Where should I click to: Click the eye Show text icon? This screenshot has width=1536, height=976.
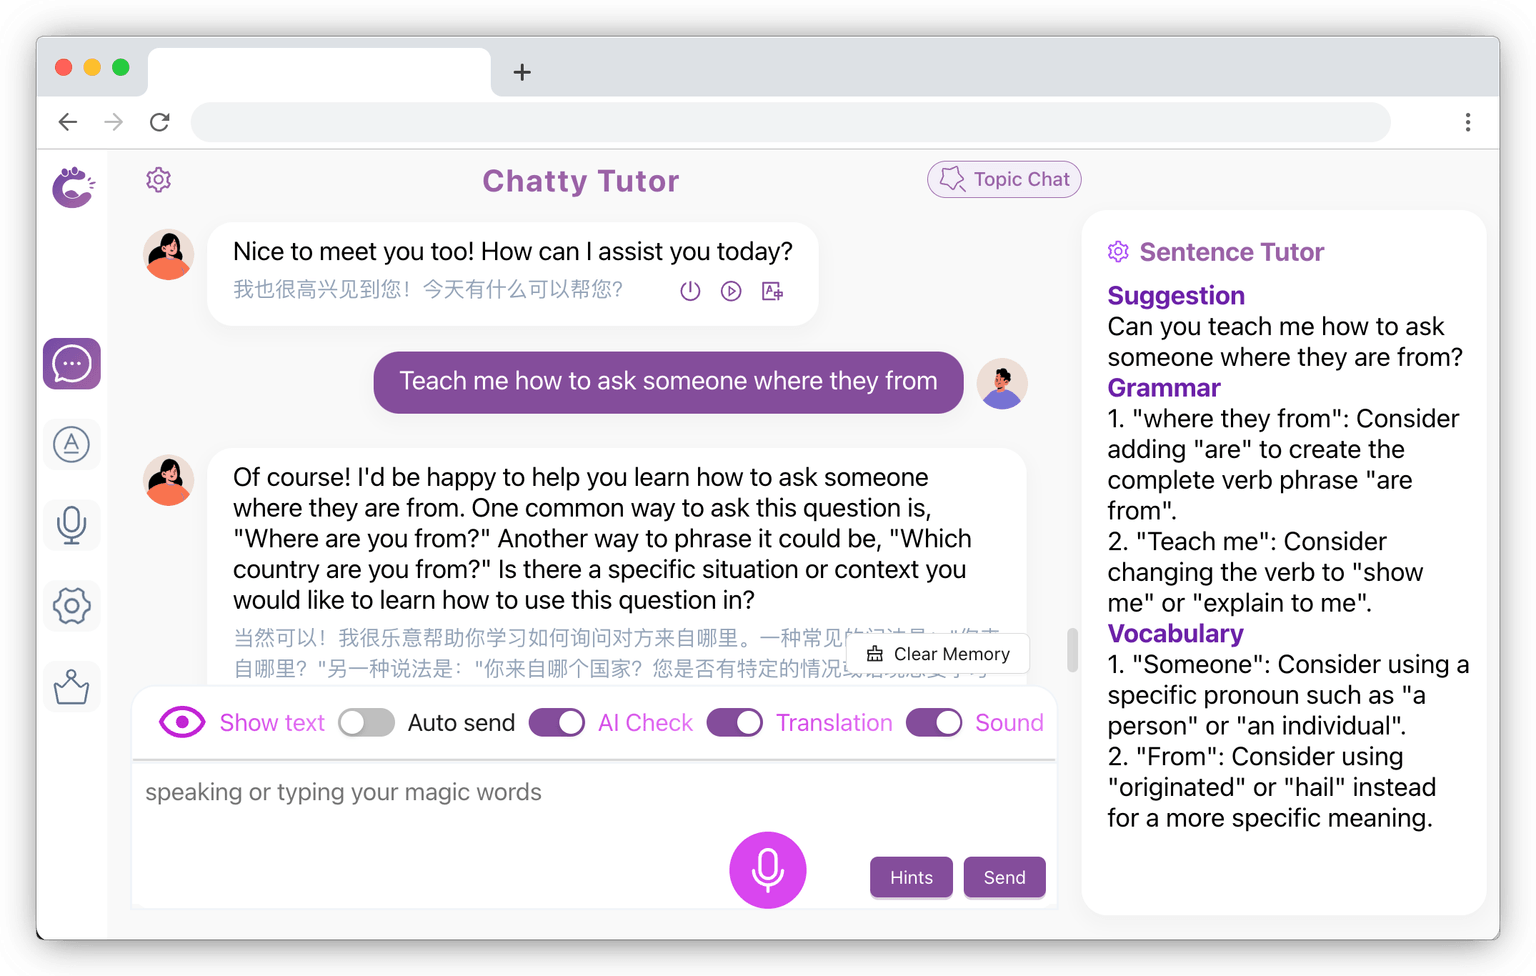click(182, 722)
